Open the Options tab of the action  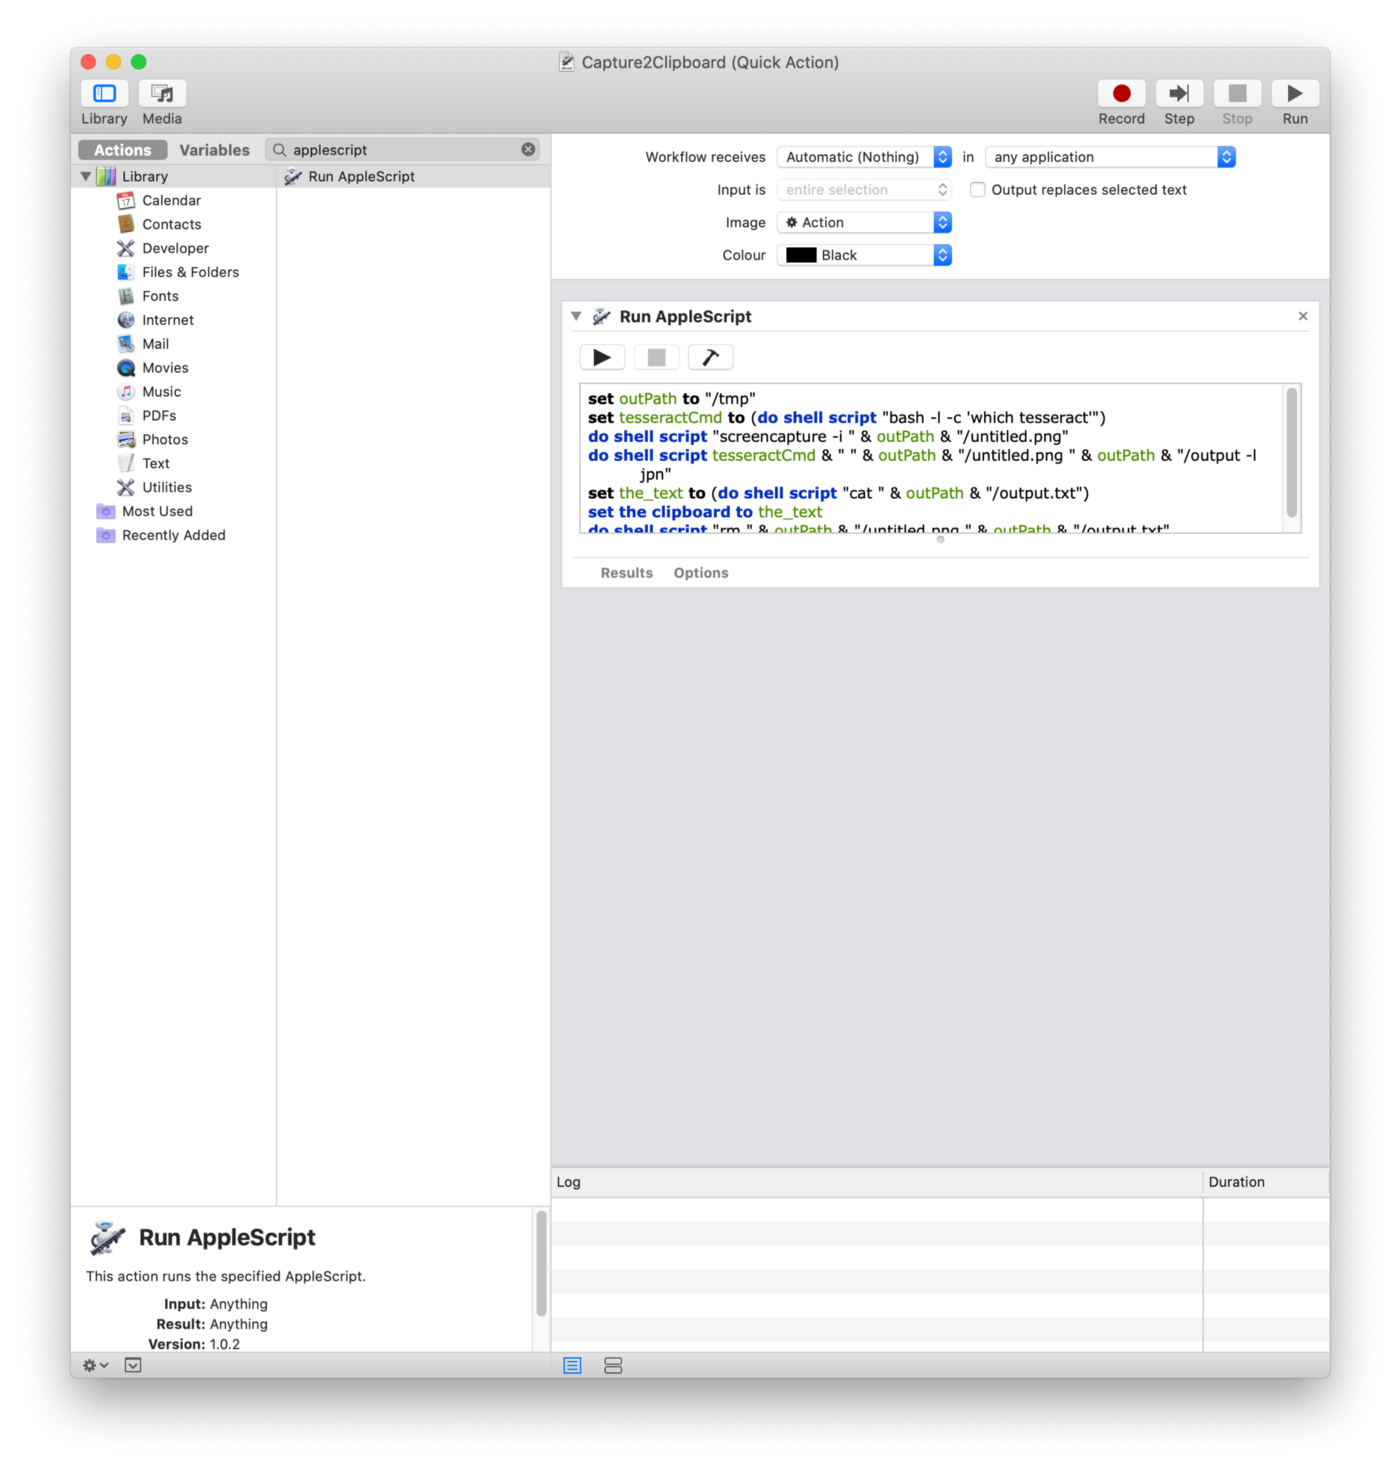701,573
